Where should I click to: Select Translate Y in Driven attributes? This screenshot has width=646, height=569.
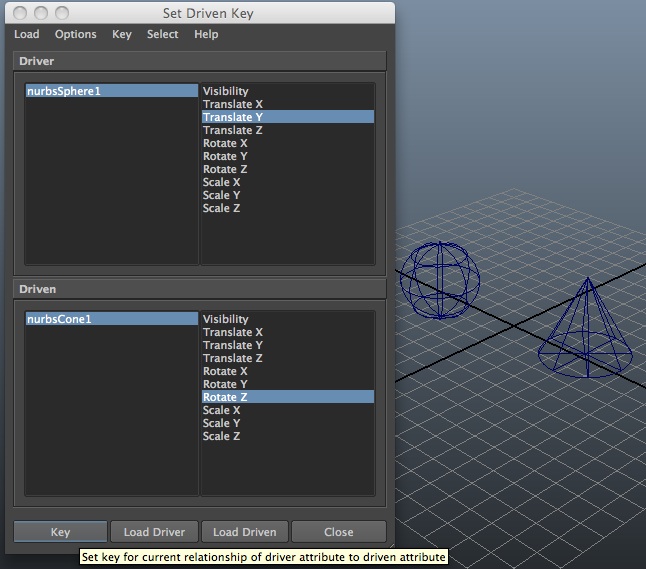(288, 345)
